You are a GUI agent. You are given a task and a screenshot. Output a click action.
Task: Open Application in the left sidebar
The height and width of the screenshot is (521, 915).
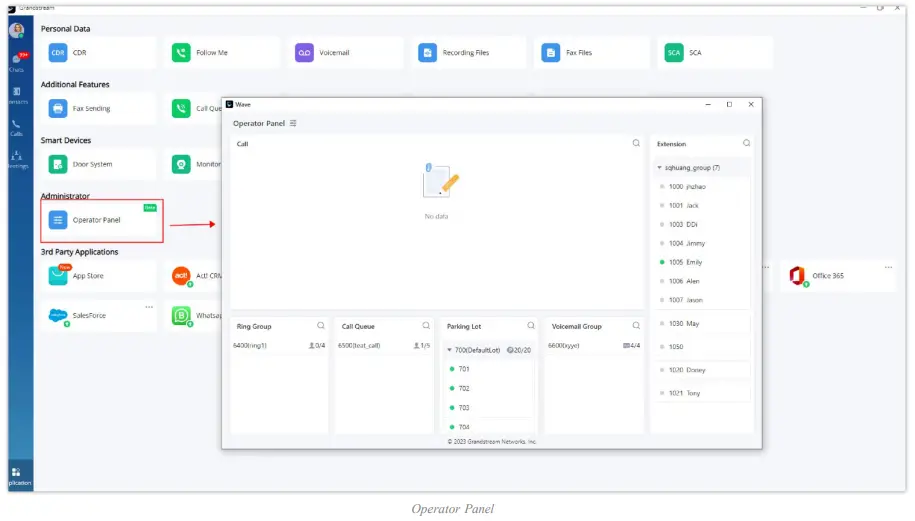(19, 477)
